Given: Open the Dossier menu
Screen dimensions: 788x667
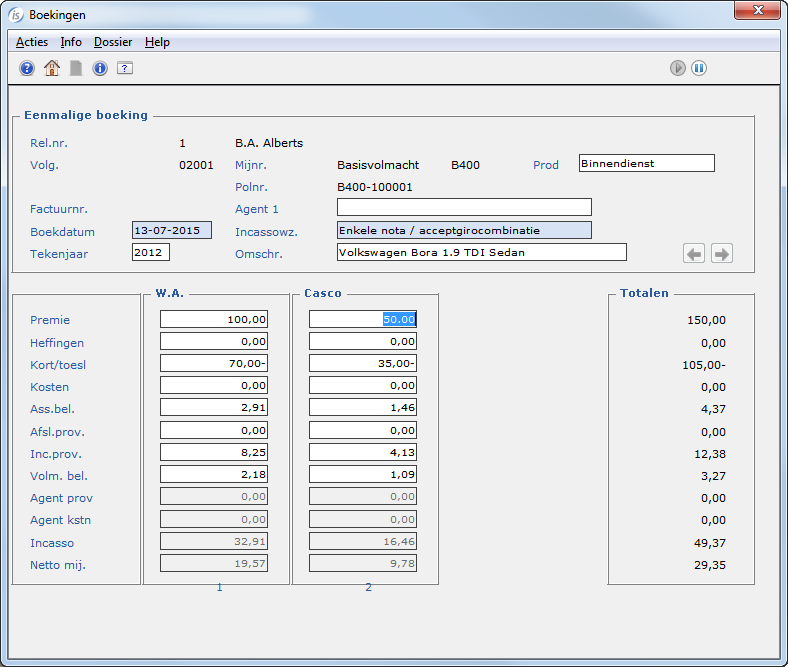Looking at the screenshot, I should pos(113,42).
